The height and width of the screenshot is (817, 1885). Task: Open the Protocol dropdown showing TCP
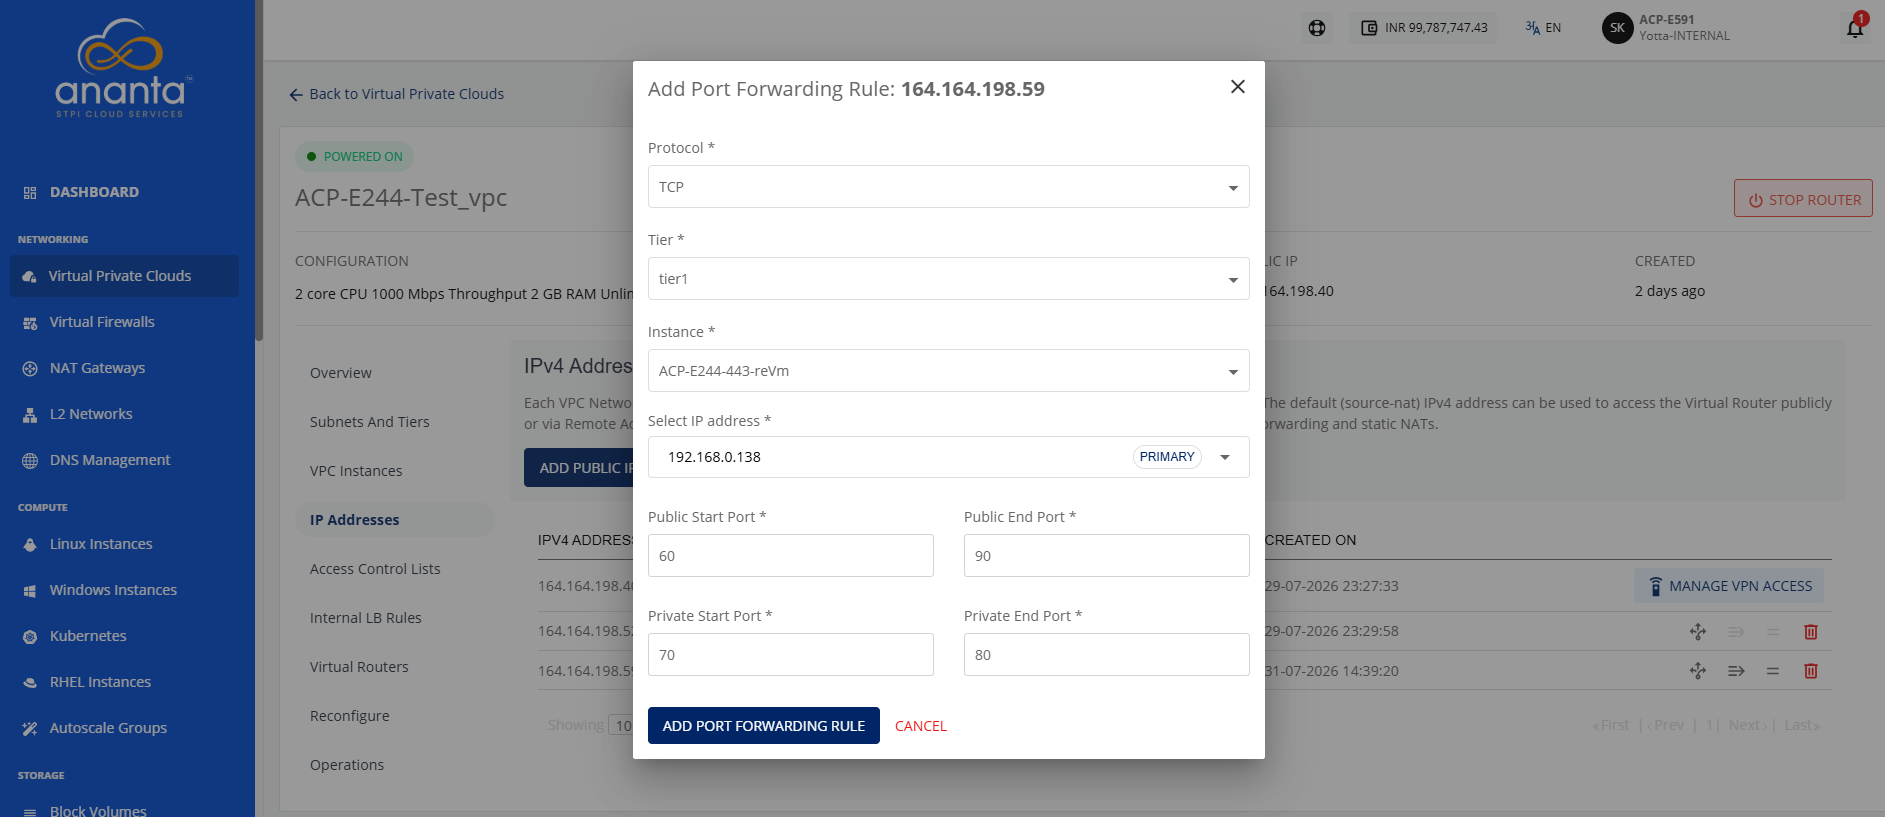click(948, 187)
